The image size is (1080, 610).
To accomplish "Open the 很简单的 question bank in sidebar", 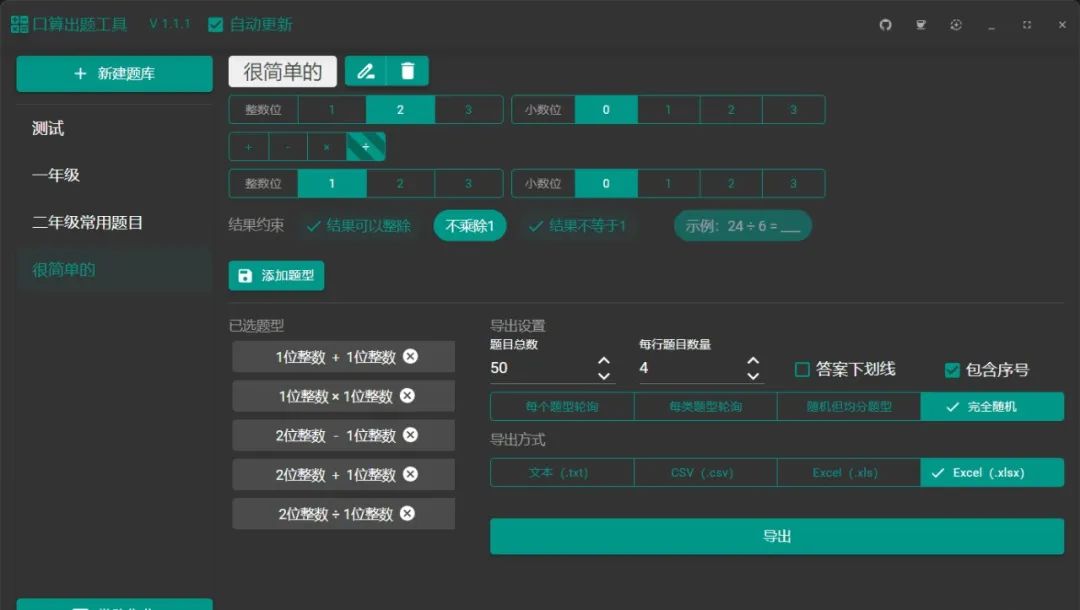I will [114, 270].
